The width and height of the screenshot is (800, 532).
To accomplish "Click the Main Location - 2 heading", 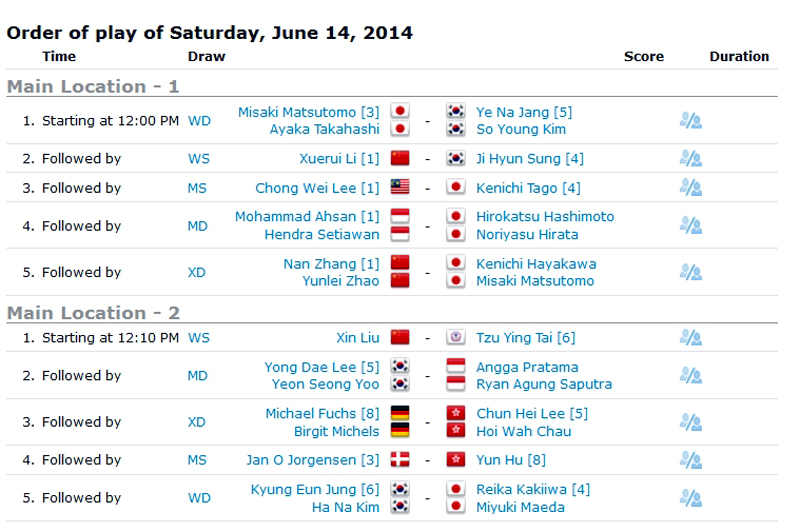I will pyautogui.click(x=93, y=313).
